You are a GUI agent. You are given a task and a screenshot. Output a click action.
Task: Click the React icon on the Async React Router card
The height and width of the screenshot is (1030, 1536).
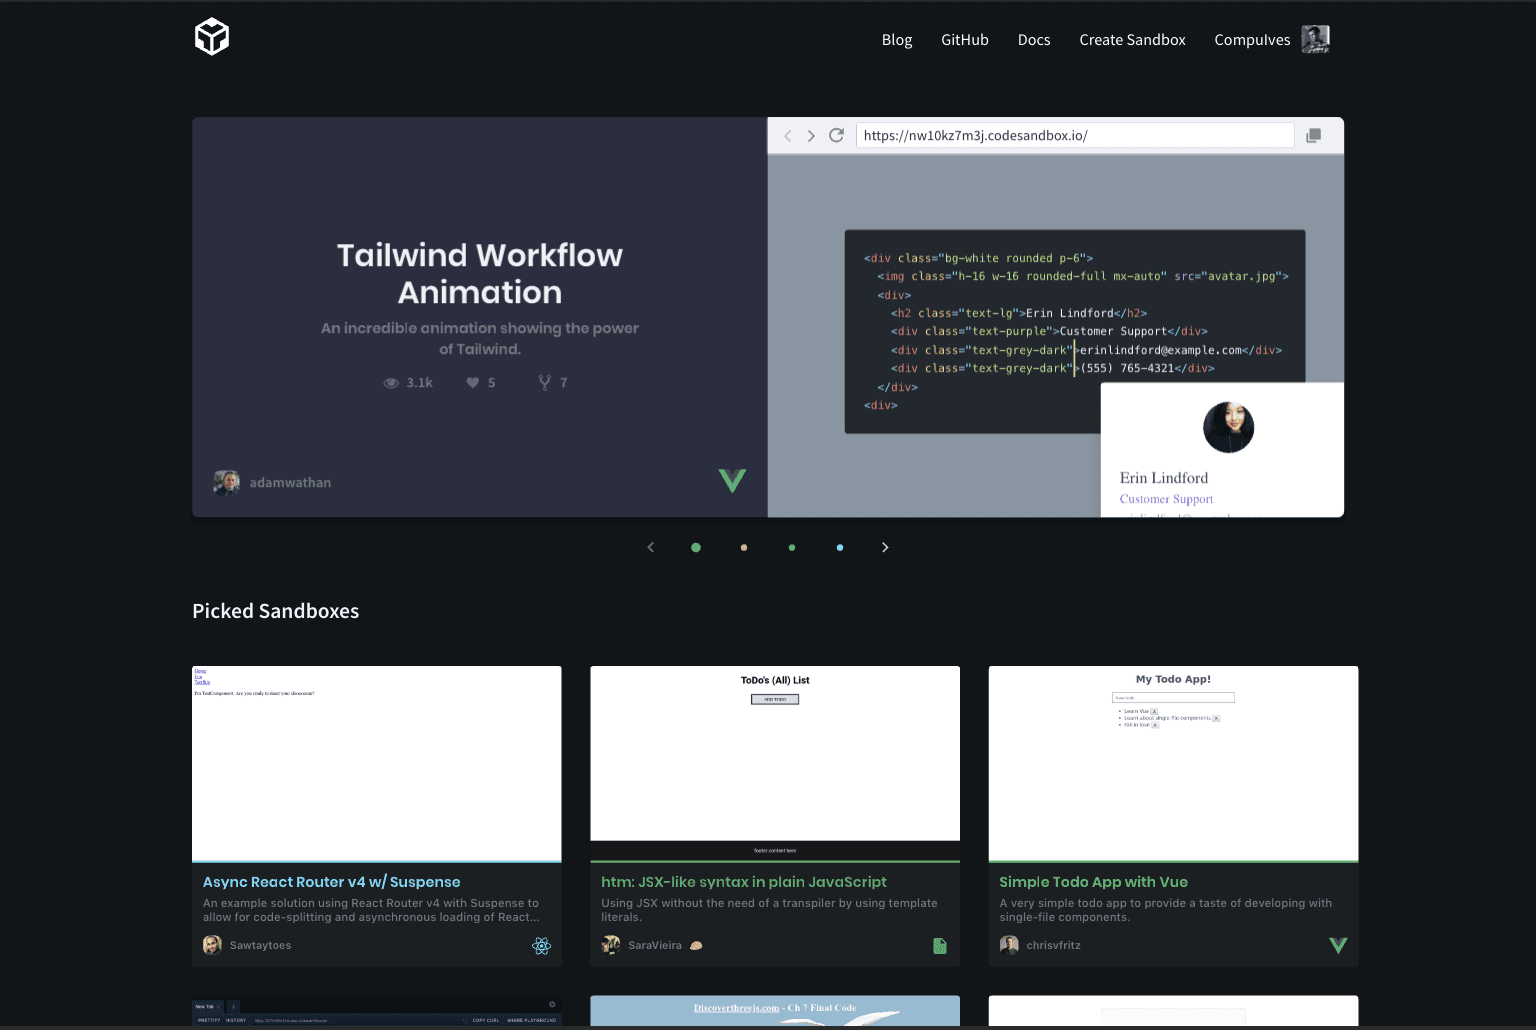tap(541, 945)
